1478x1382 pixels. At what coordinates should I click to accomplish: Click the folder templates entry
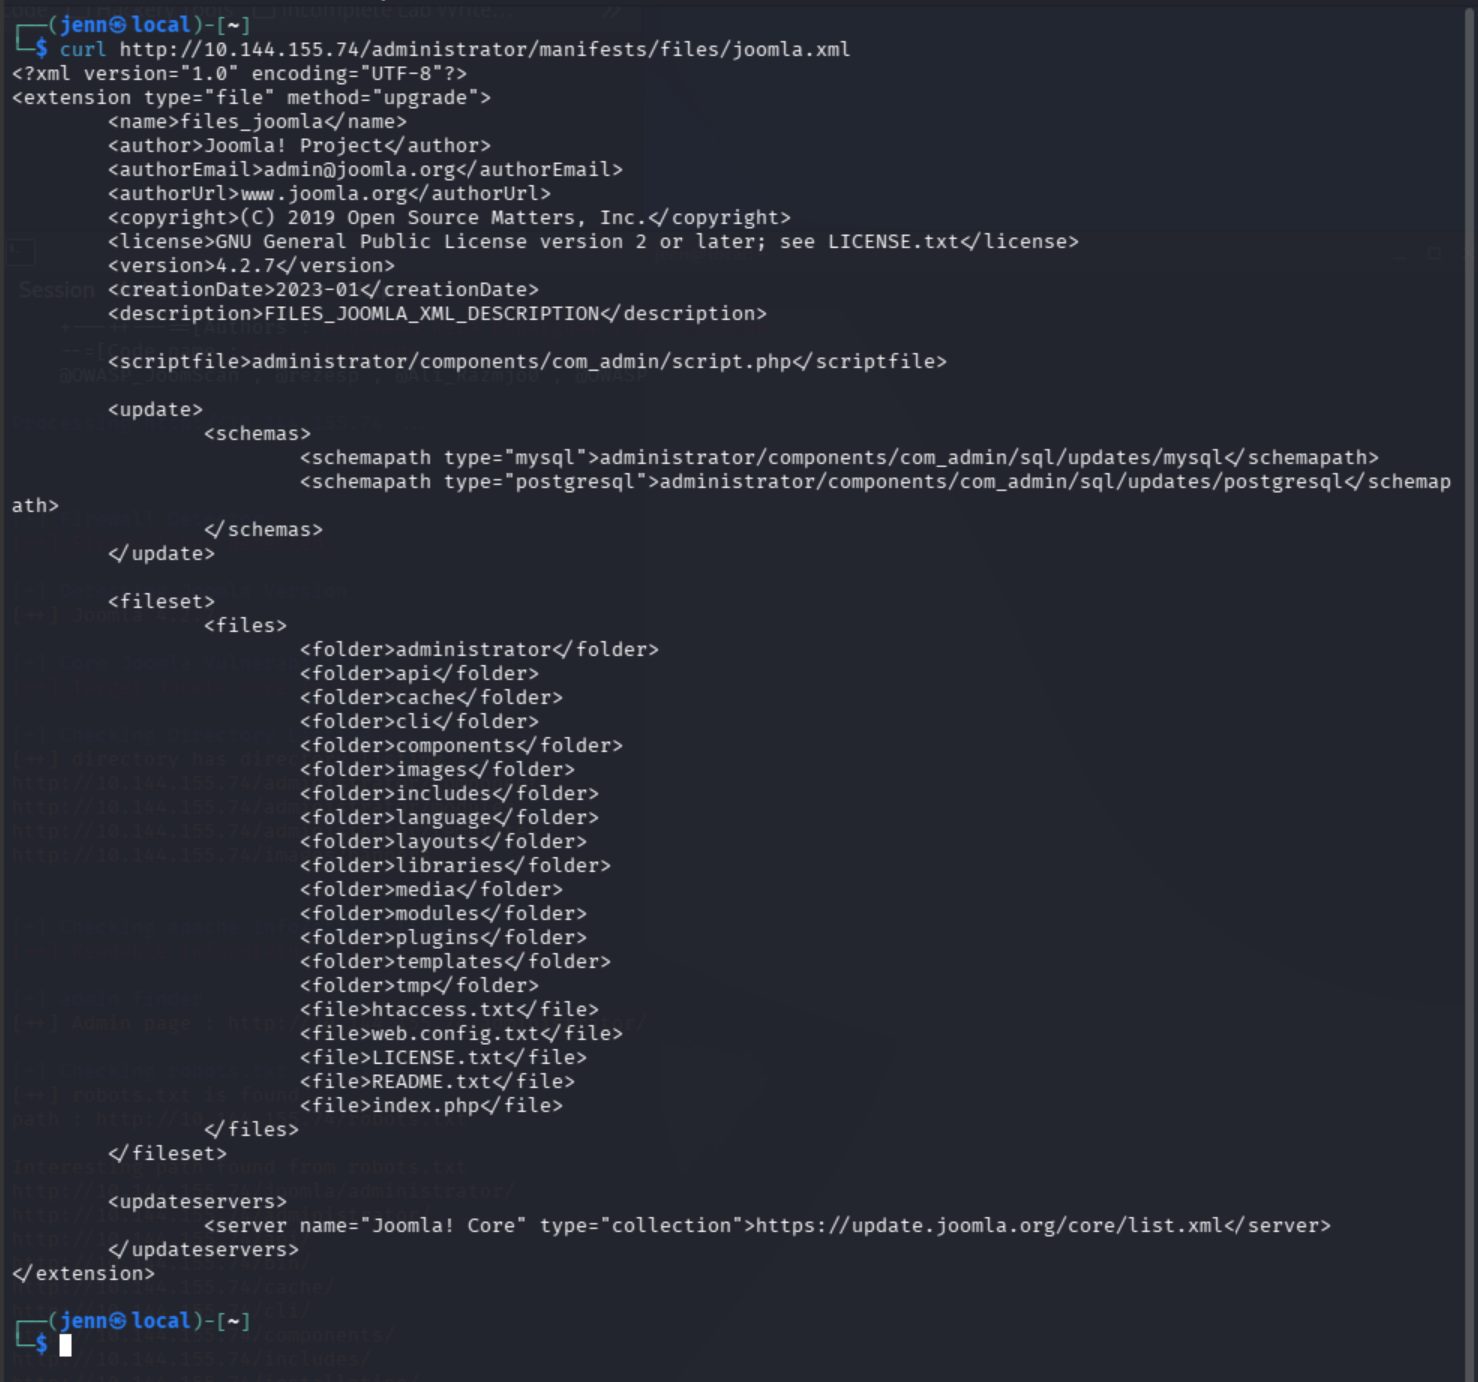click(x=455, y=961)
